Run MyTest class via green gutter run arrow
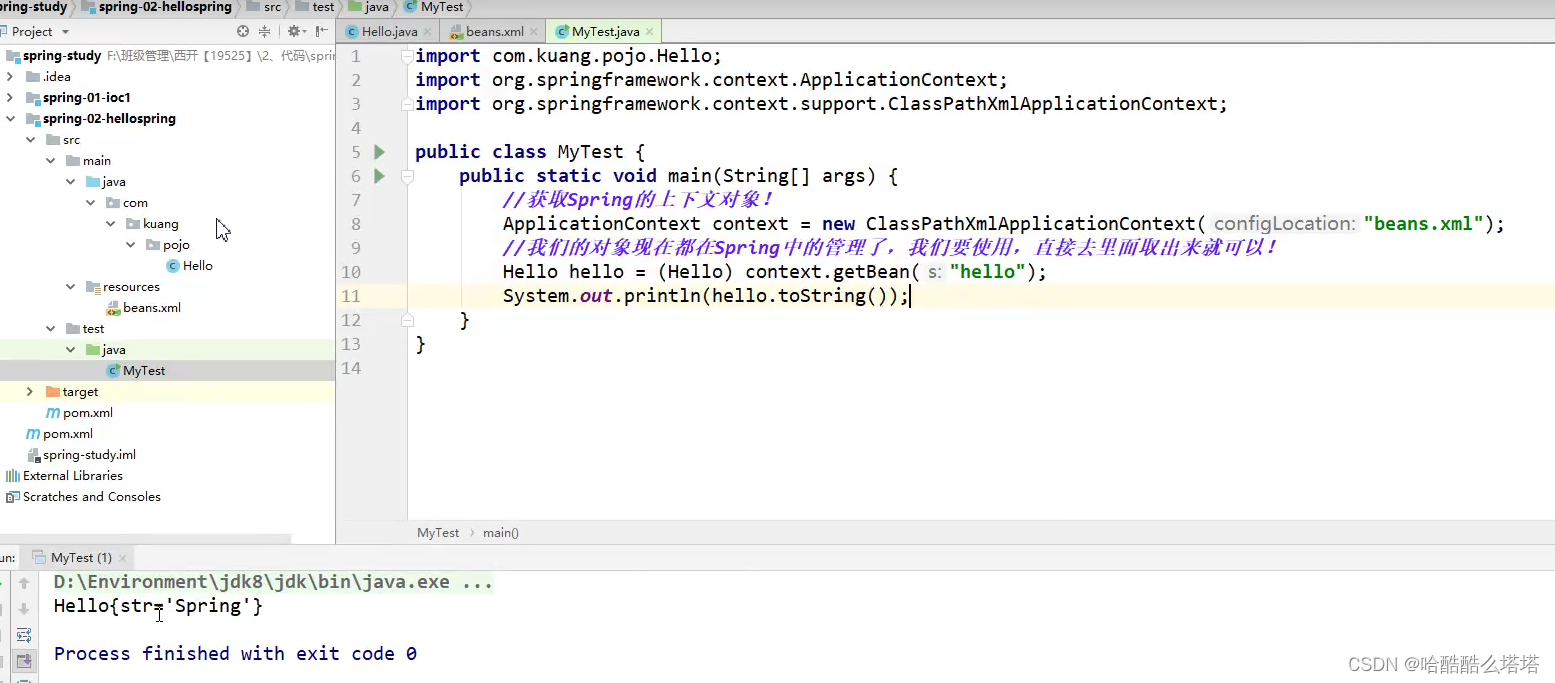The image size is (1555, 683). pyautogui.click(x=379, y=151)
